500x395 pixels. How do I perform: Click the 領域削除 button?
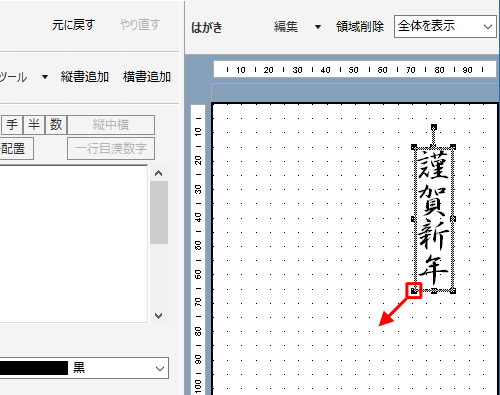360,27
